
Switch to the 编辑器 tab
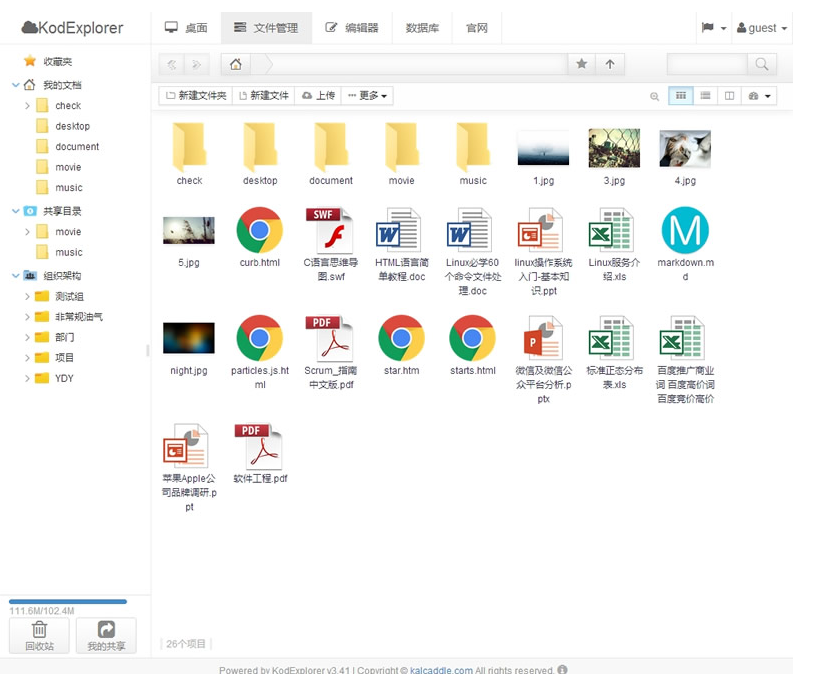(353, 27)
